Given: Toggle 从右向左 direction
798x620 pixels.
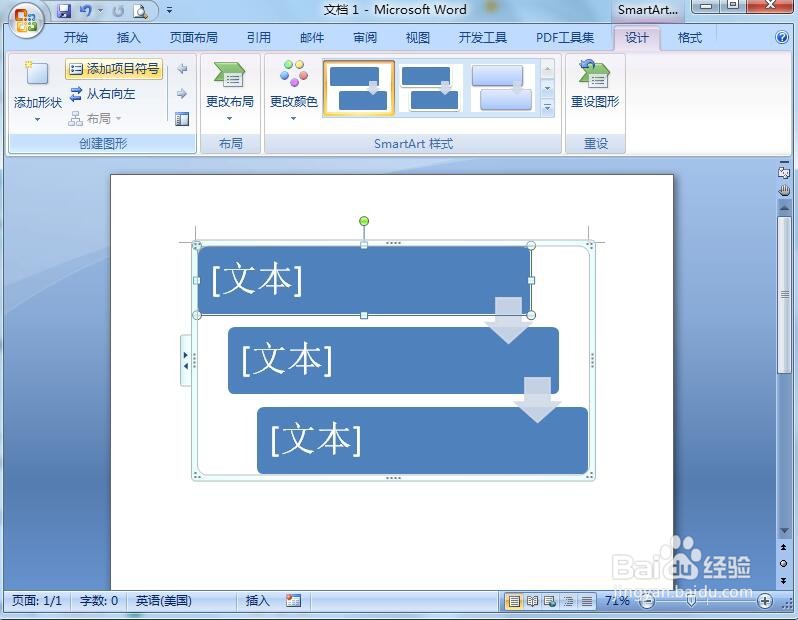Looking at the screenshot, I should (103, 94).
